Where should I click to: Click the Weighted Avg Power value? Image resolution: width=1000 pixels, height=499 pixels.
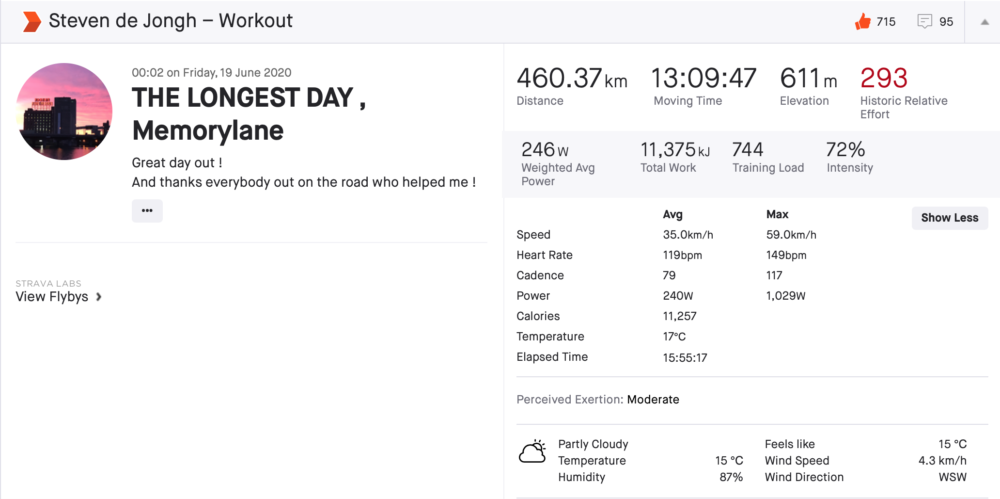(539, 149)
